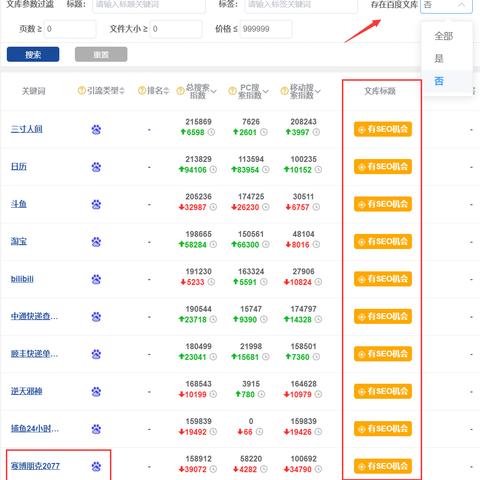Open the history clock beside 10824
Image resolution: width=480 pixels, height=480 pixels.
[x=318, y=282]
